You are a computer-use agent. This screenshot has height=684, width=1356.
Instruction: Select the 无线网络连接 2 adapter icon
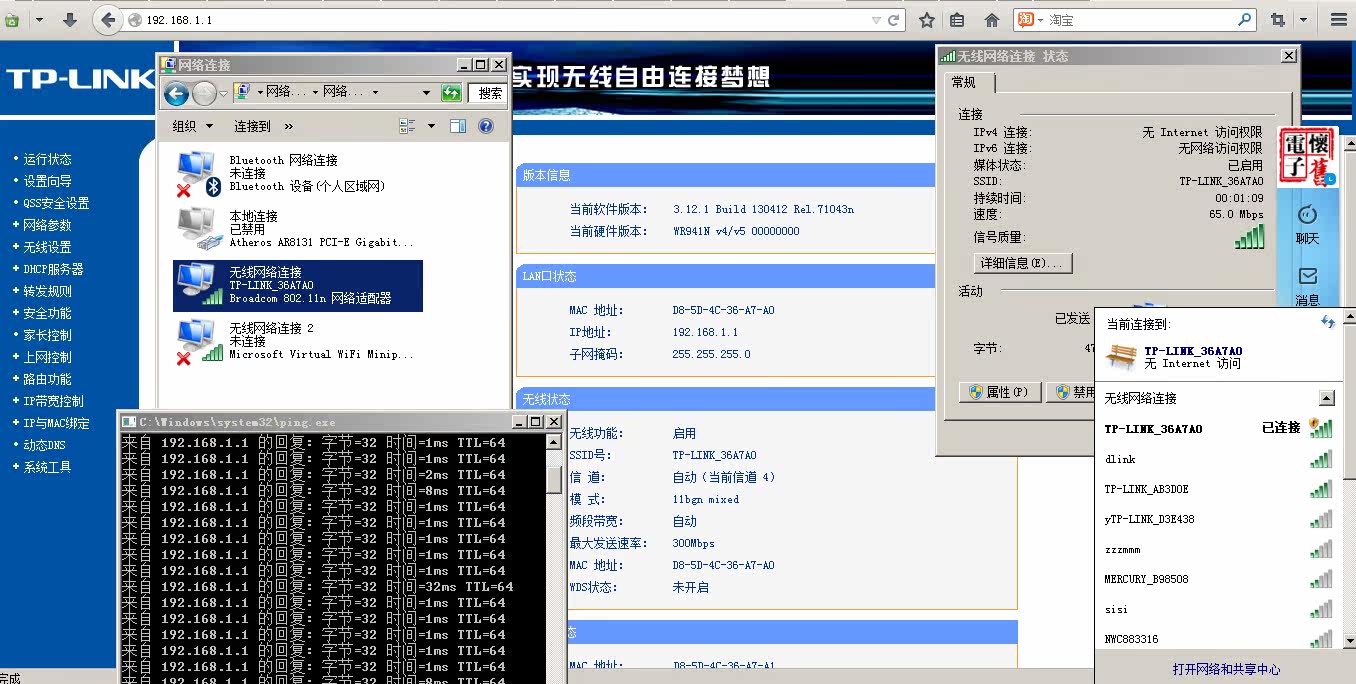198,341
